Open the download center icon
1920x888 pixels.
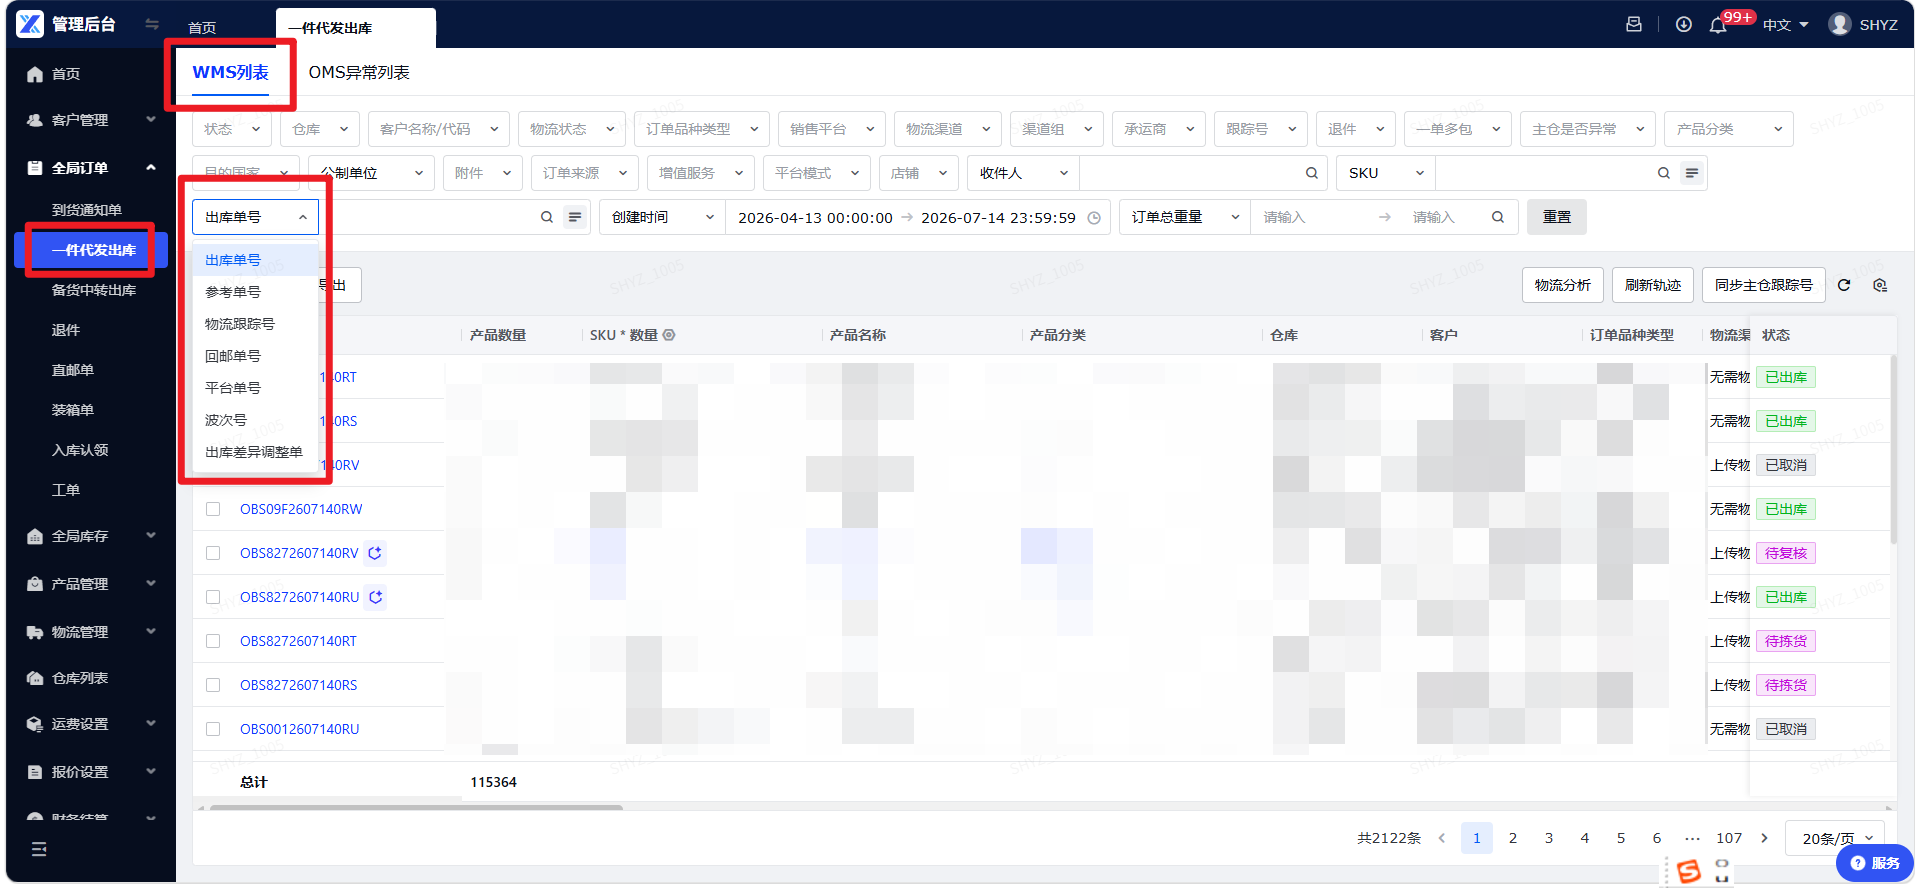point(1684,24)
